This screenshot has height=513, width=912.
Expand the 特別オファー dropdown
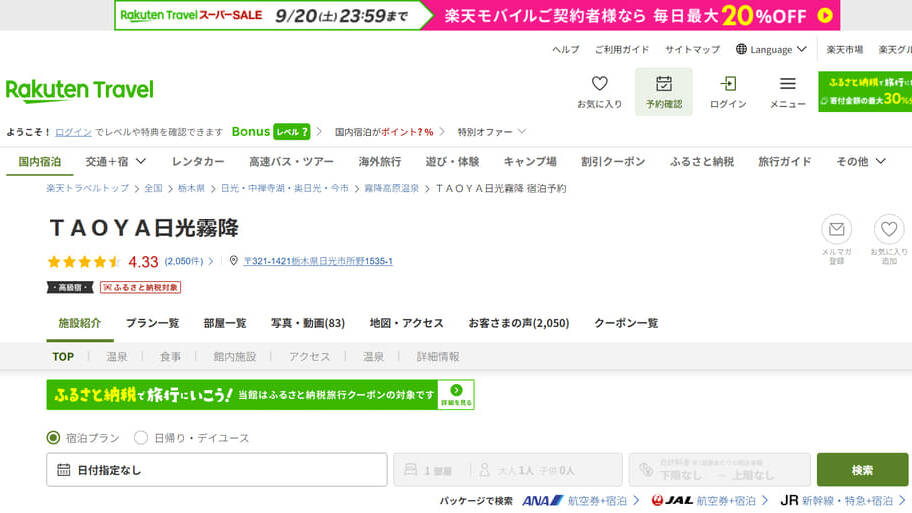click(522, 132)
